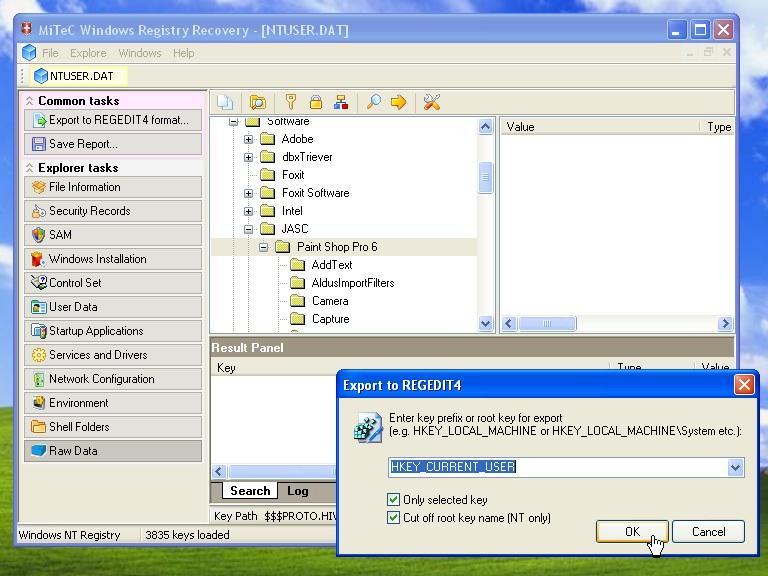Open the Windows menu
This screenshot has height=576, width=768.
click(x=140, y=53)
